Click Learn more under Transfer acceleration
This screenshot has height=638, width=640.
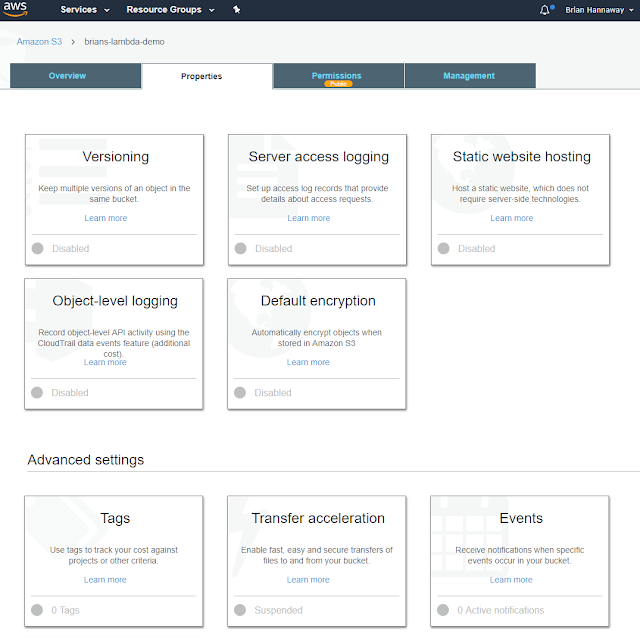pyautogui.click(x=308, y=580)
